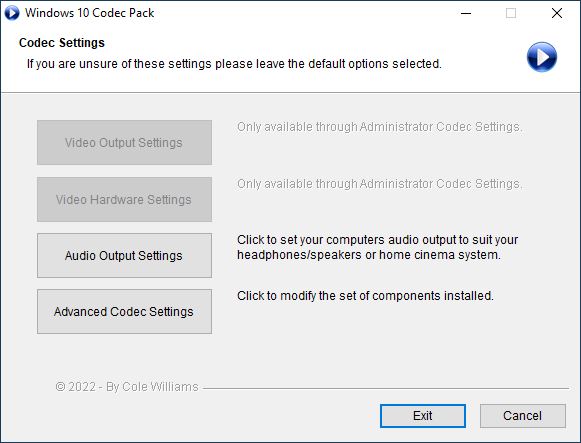Click the Cancel button
This screenshot has height=443, width=581.
(522, 416)
